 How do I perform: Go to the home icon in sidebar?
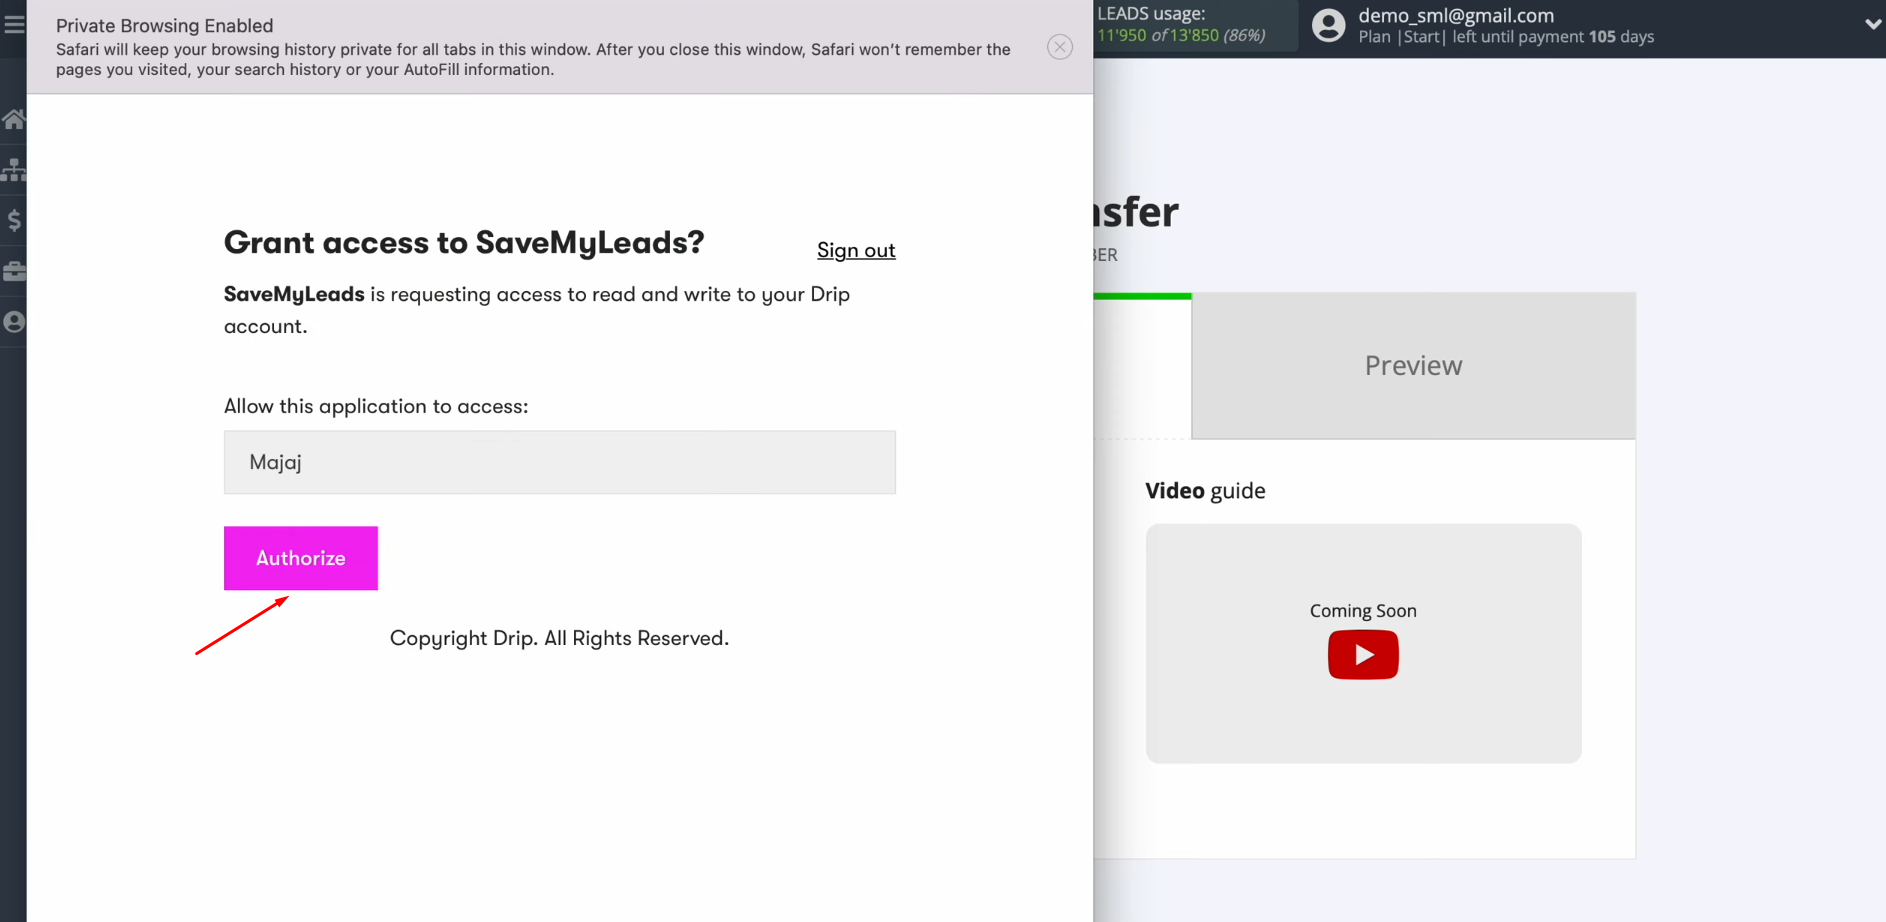click(13, 119)
